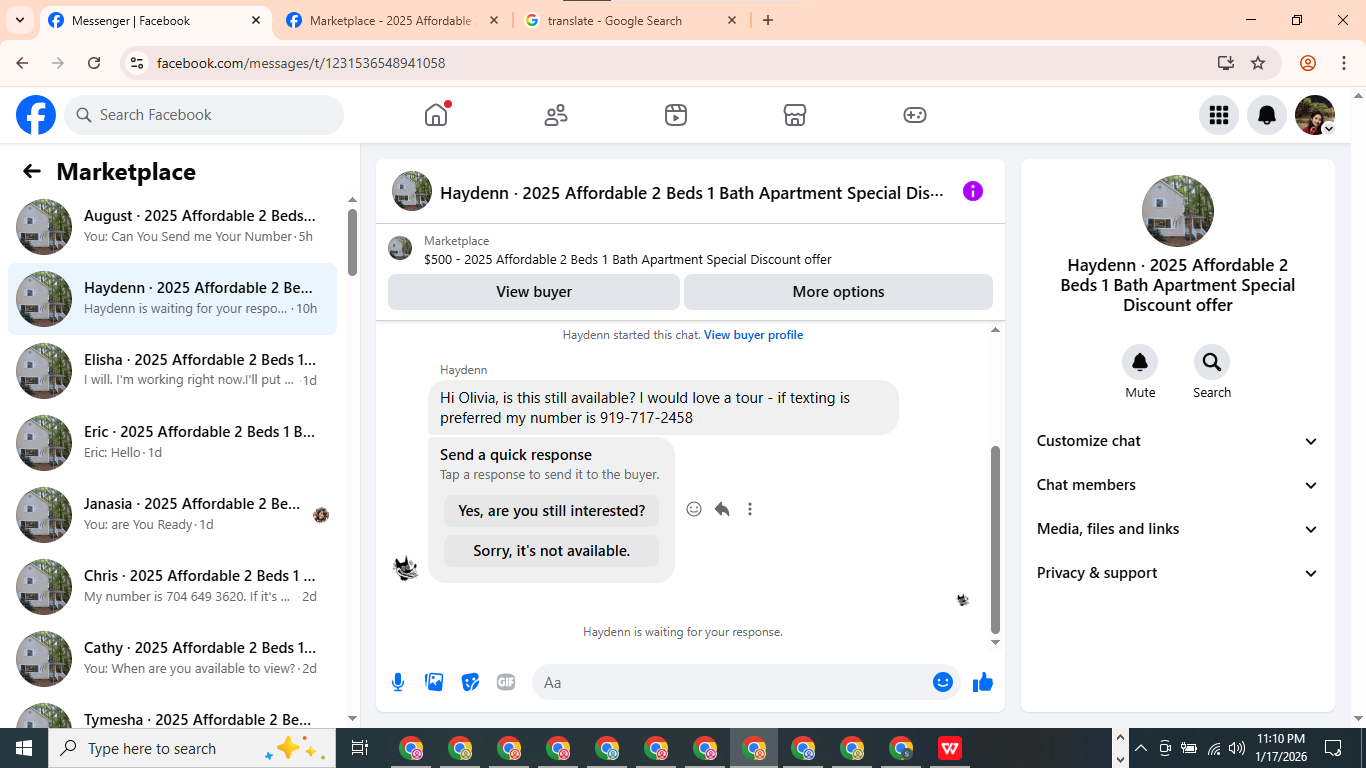Open the clock showing 11:10 PM
Image resolution: width=1366 pixels, height=768 pixels.
point(1281,748)
